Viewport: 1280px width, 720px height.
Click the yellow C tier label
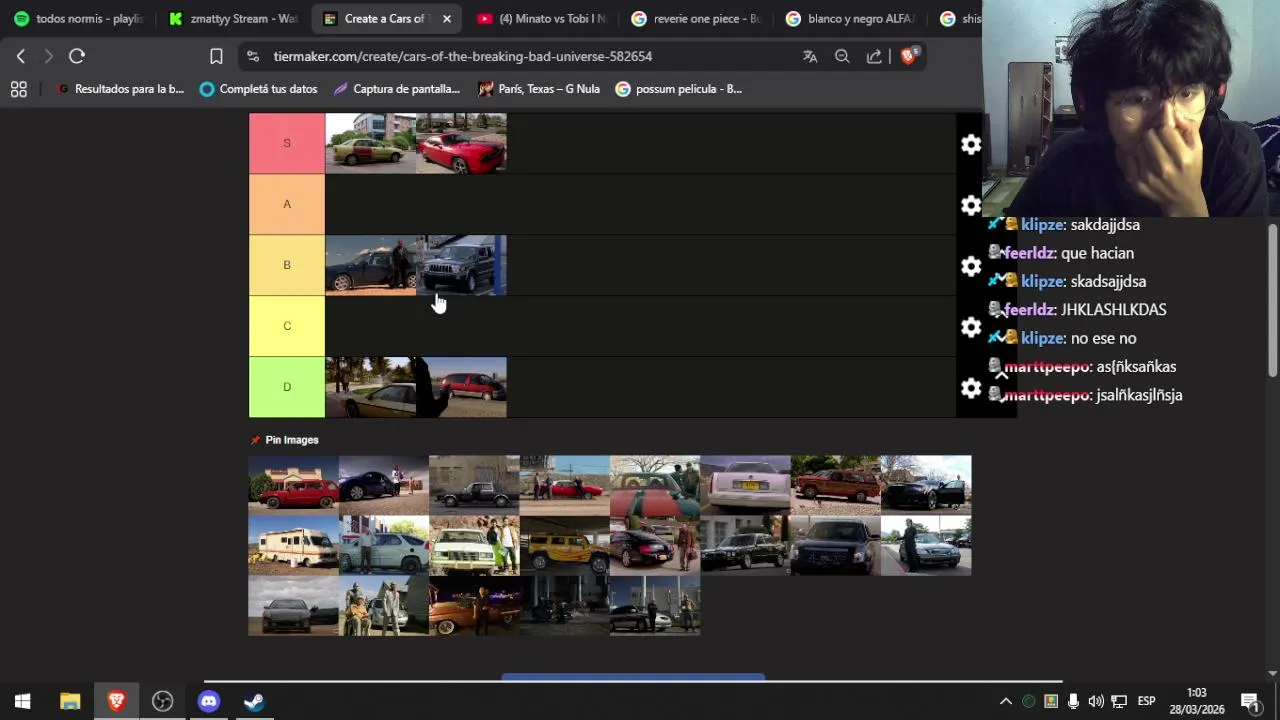[287, 326]
